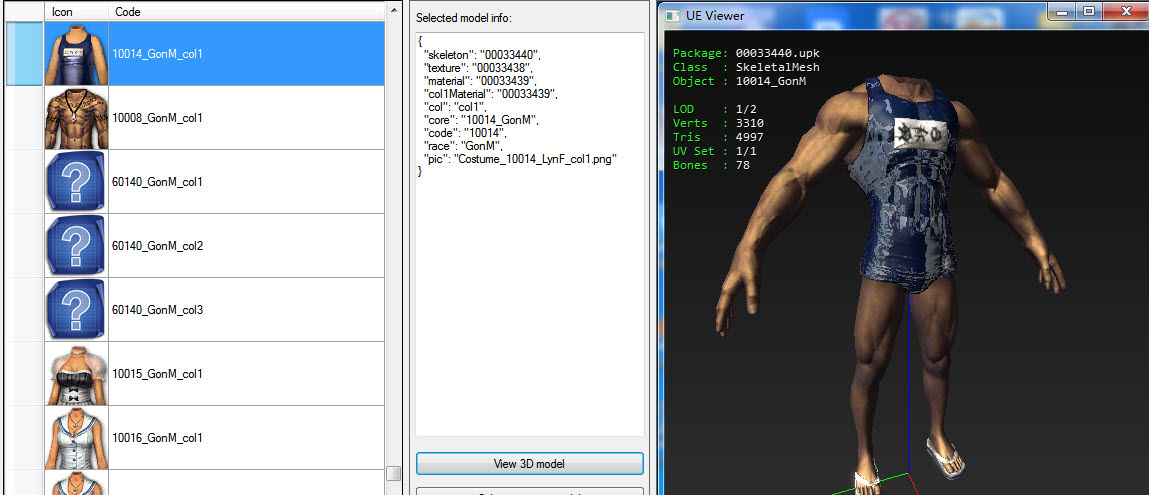Viewport: 1149px width, 495px height.
Task: Select the 10014_GonM_col1 tank top icon
Action: click(76, 53)
